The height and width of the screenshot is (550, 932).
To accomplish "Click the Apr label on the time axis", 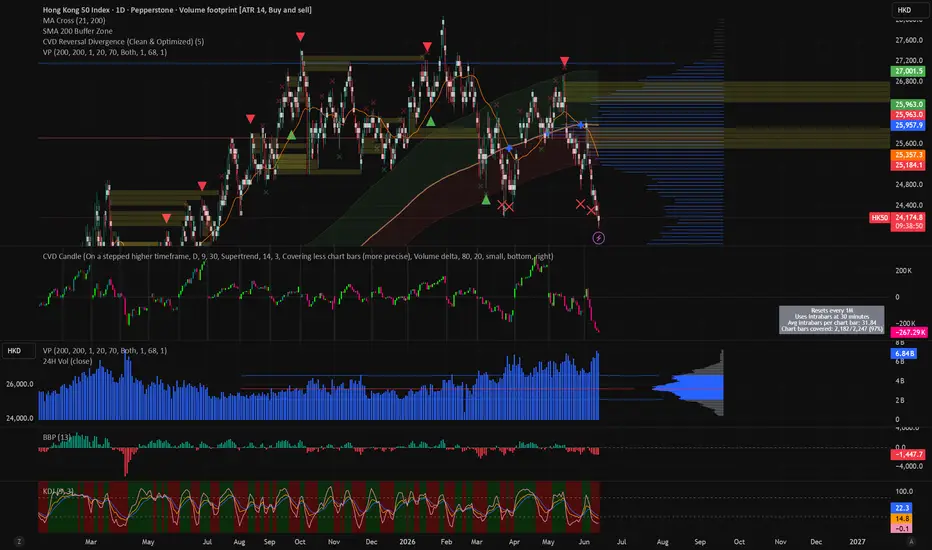I will (514, 542).
